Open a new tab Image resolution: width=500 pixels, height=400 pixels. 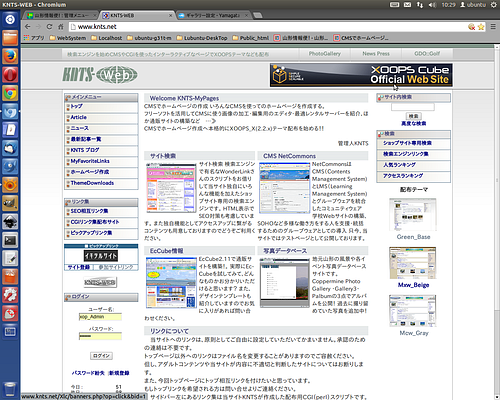tap(257, 15)
